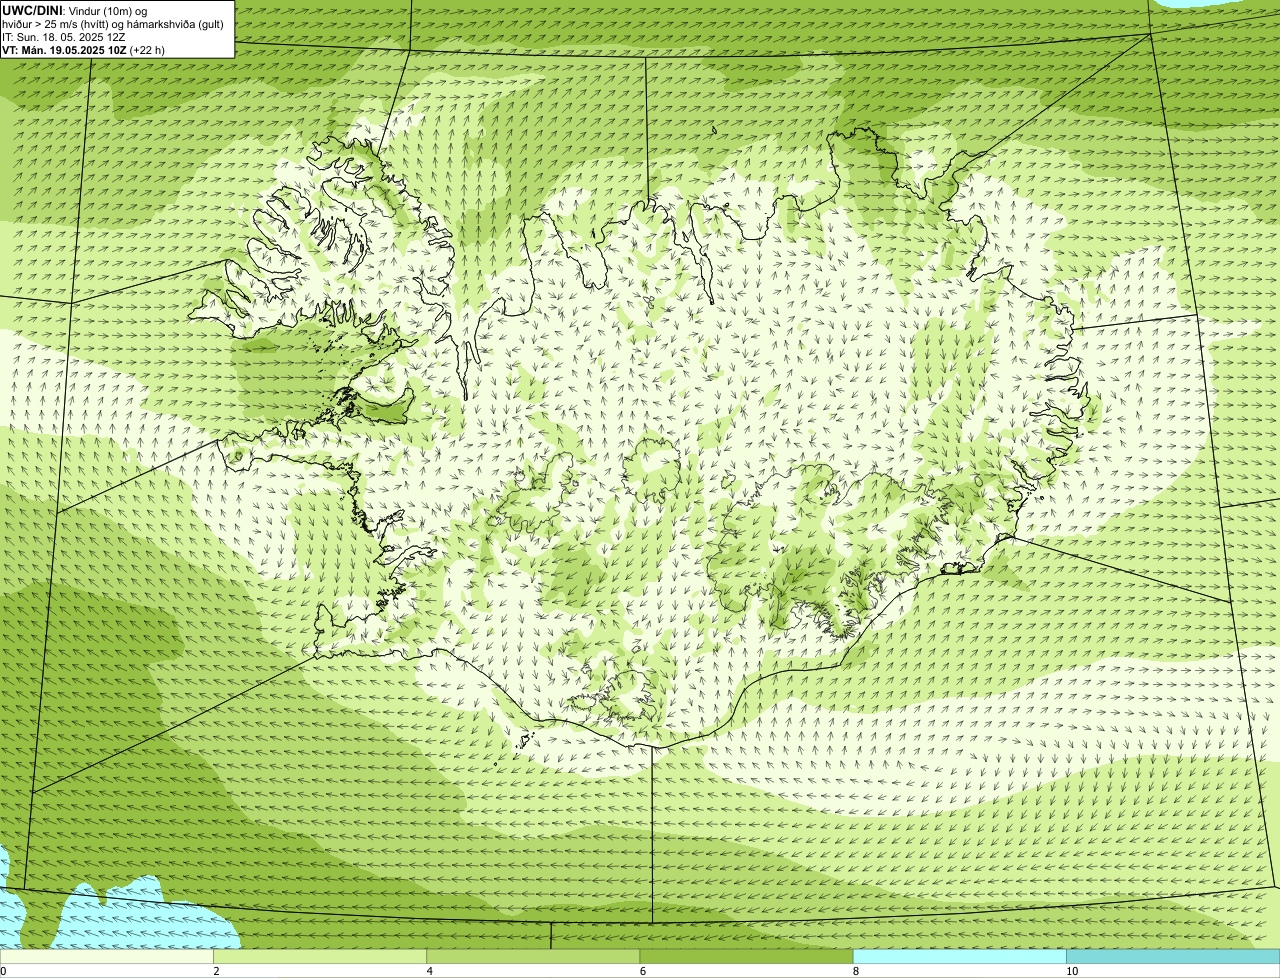Click the "10" colorbar tick label
Viewport: 1280px width, 978px height.
tap(1072, 971)
